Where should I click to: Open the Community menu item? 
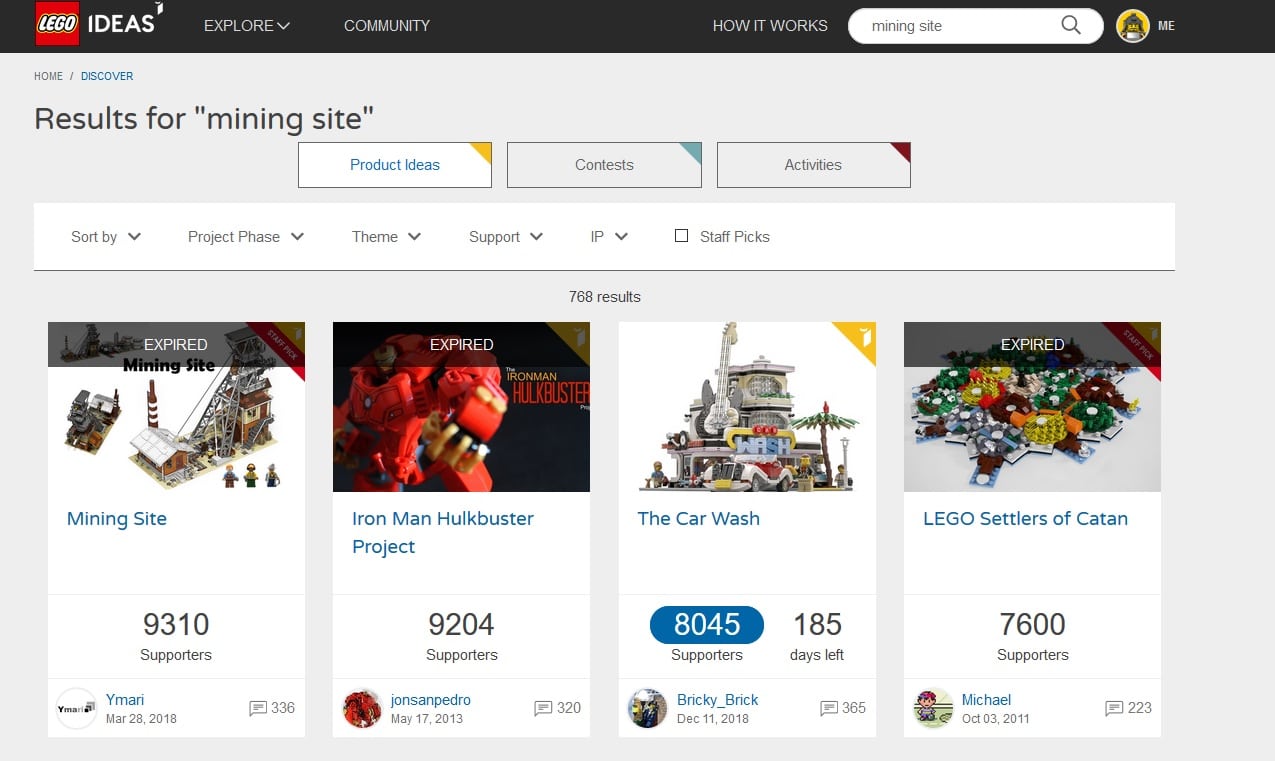pos(387,26)
